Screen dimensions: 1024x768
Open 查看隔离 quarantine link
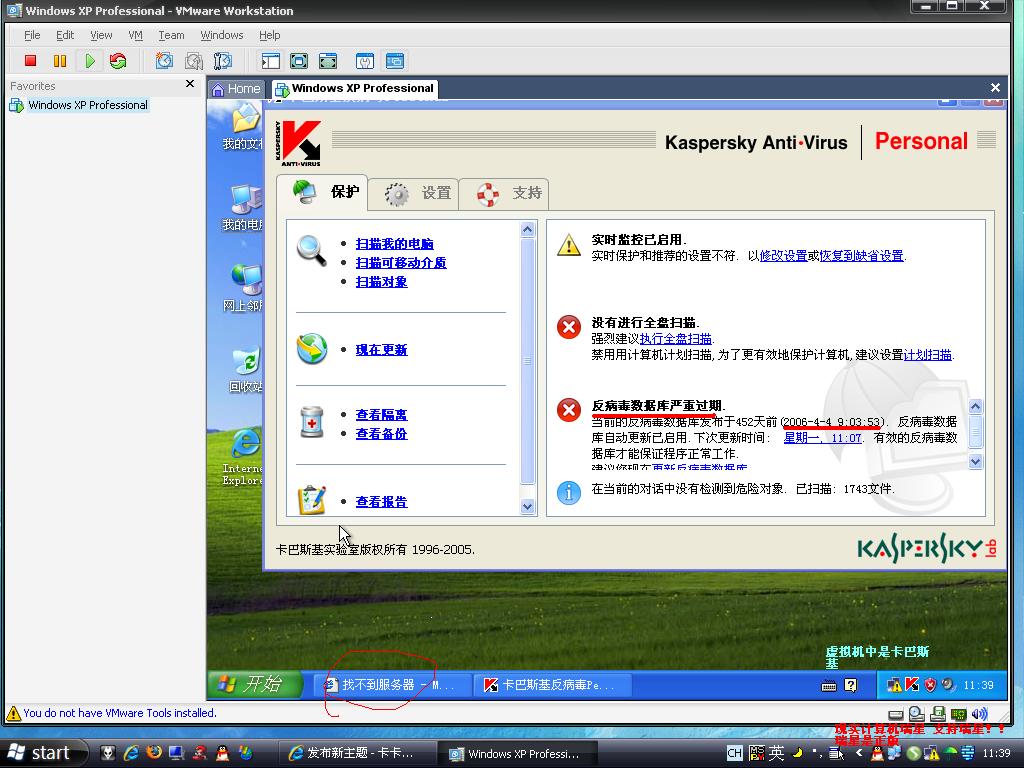(381, 415)
